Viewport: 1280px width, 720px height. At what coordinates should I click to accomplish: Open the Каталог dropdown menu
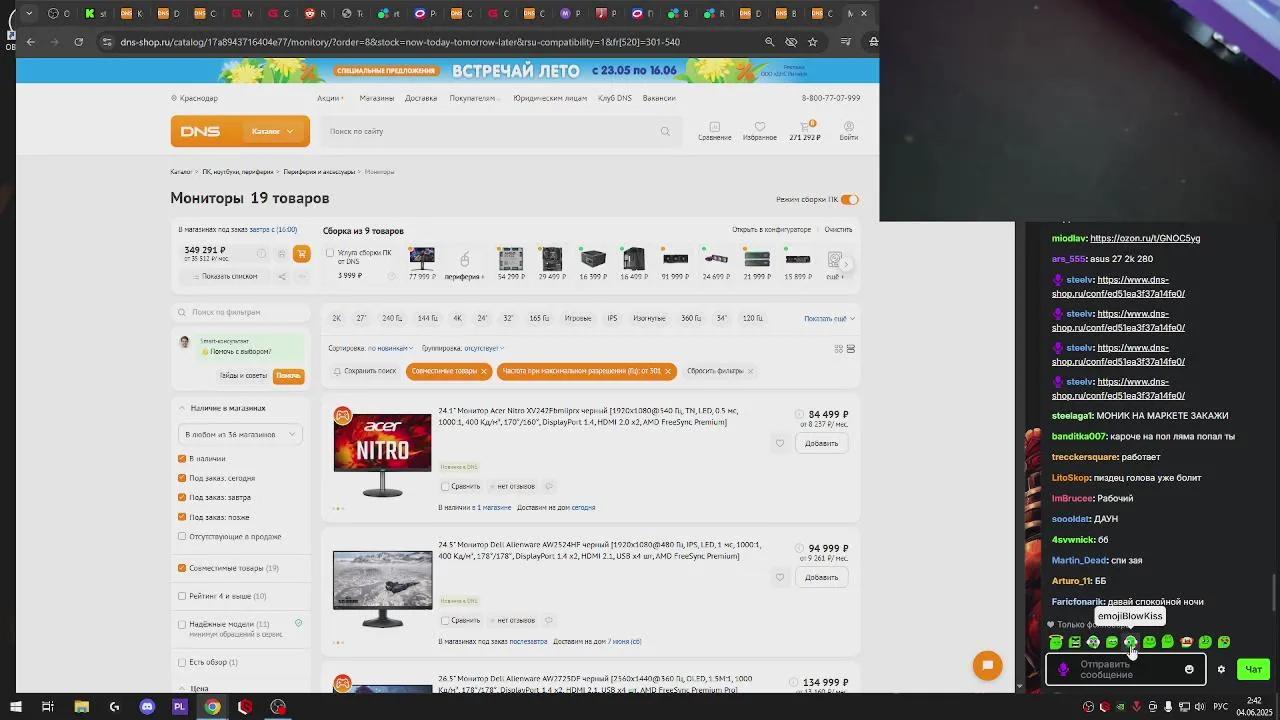[272, 131]
